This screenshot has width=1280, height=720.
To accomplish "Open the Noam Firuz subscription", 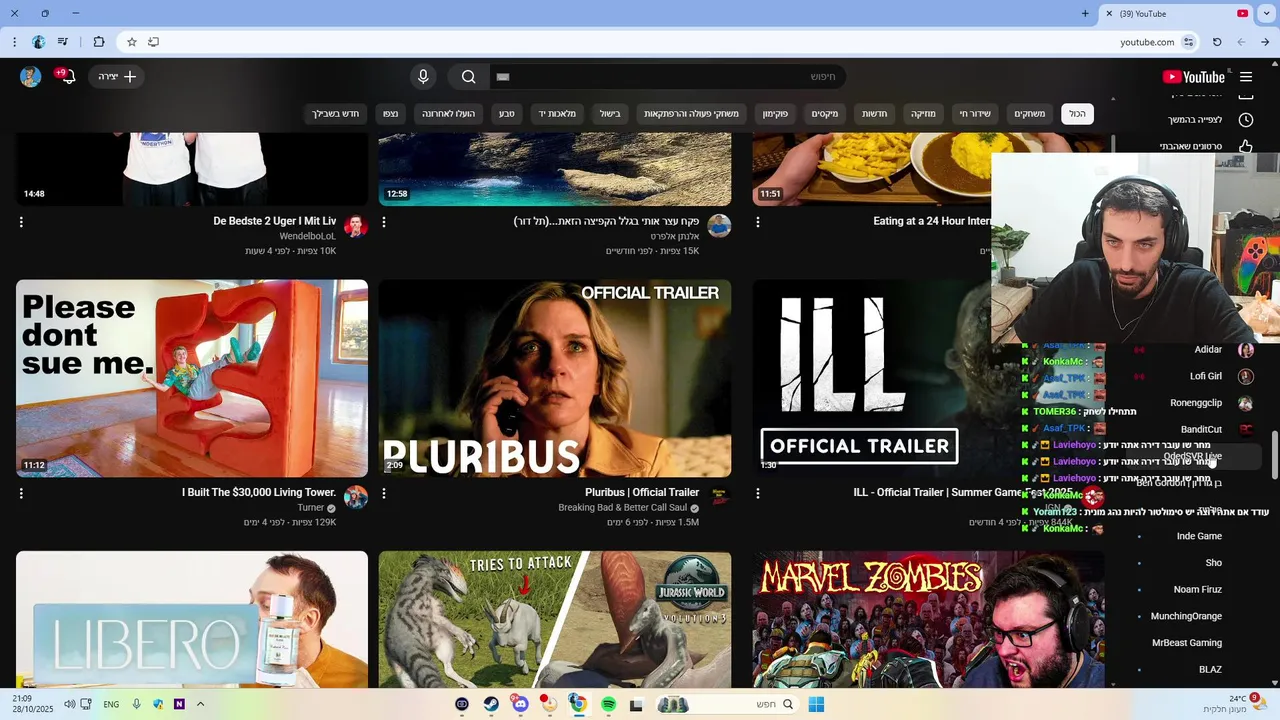I will (1195, 589).
